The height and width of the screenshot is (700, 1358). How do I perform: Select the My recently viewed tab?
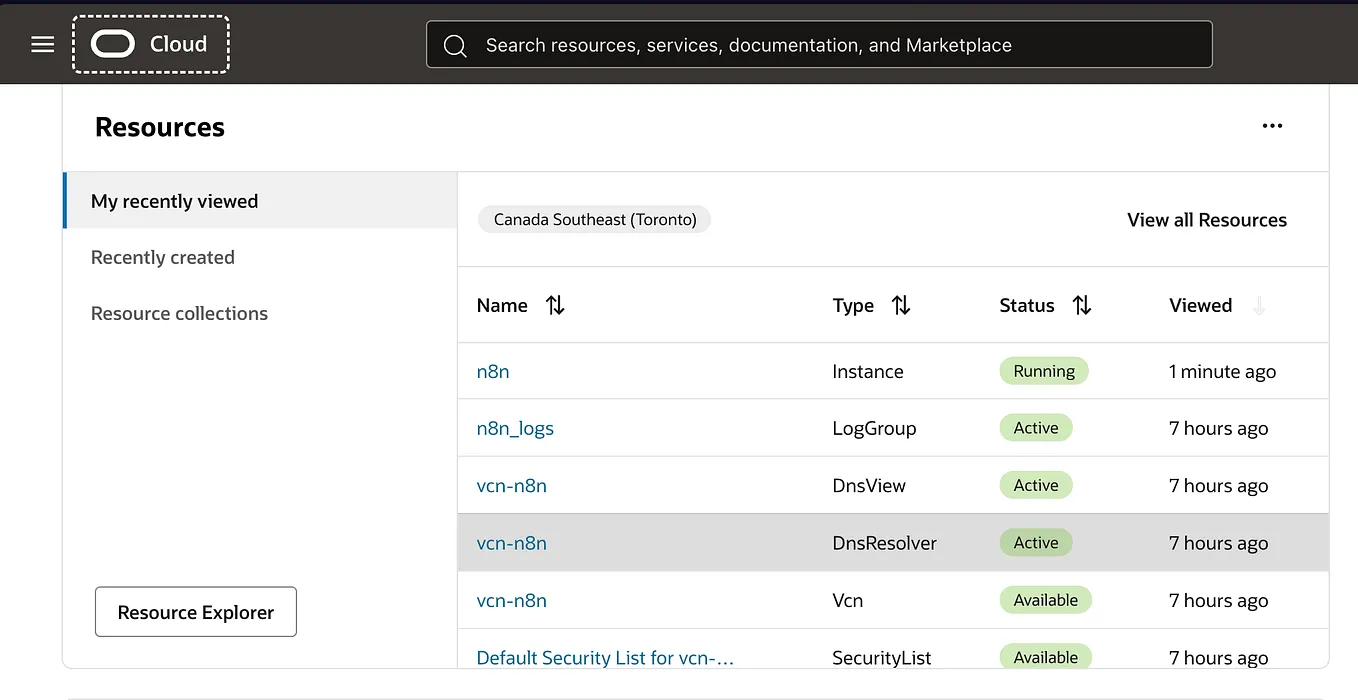[174, 201]
